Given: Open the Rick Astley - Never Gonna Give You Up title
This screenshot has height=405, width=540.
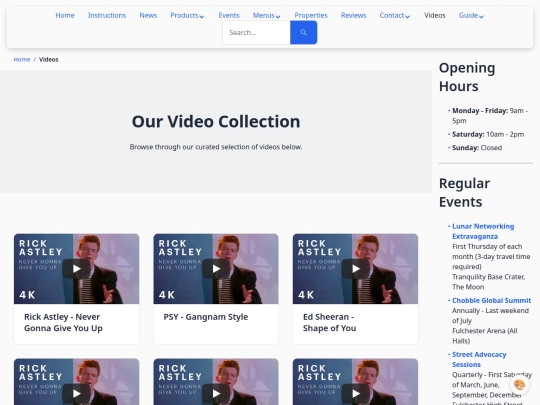Looking at the screenshot, I should click(x=63, y=322).
